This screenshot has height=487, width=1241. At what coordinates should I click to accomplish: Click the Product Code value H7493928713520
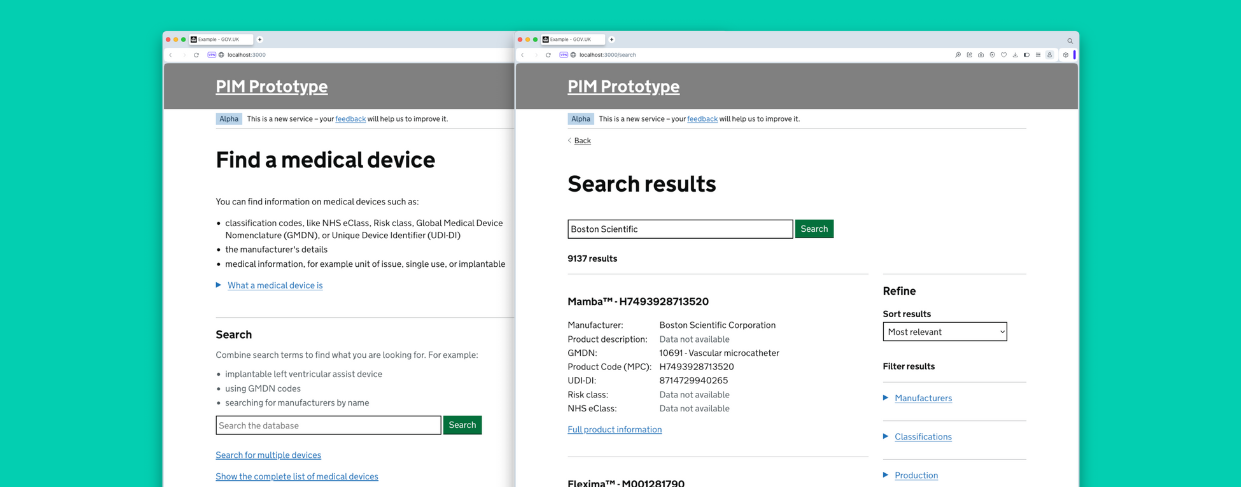pos(697,367)
